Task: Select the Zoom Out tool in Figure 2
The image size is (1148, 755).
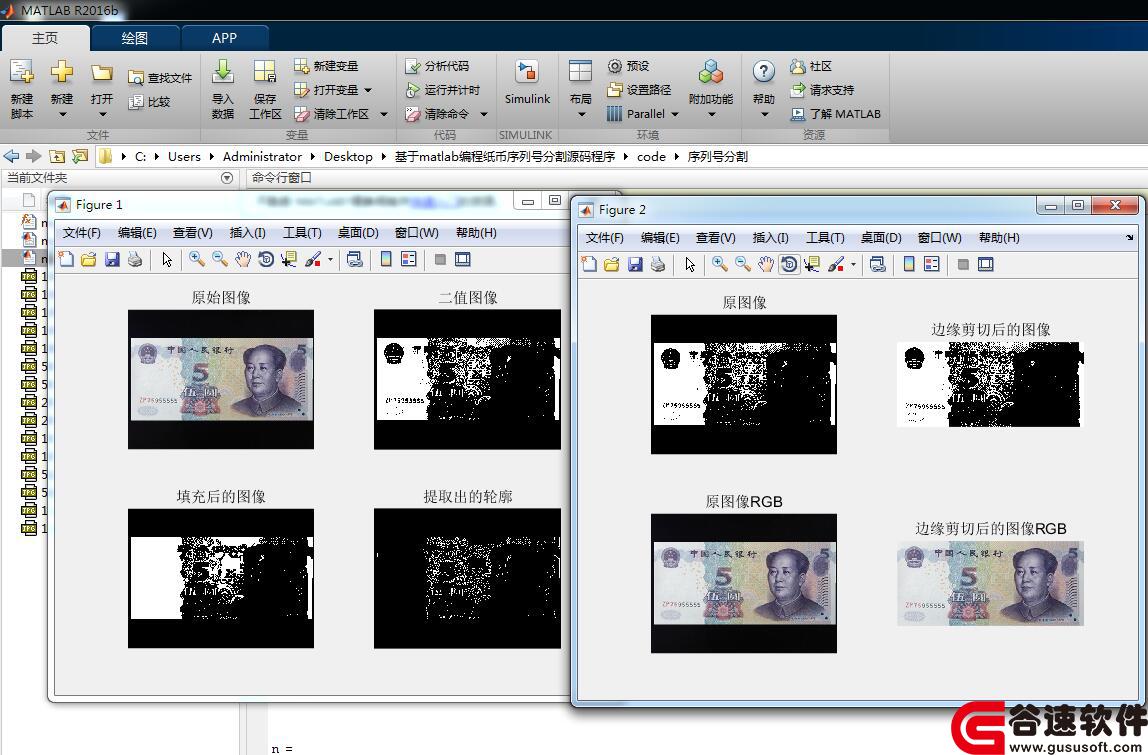Action: 742,264
